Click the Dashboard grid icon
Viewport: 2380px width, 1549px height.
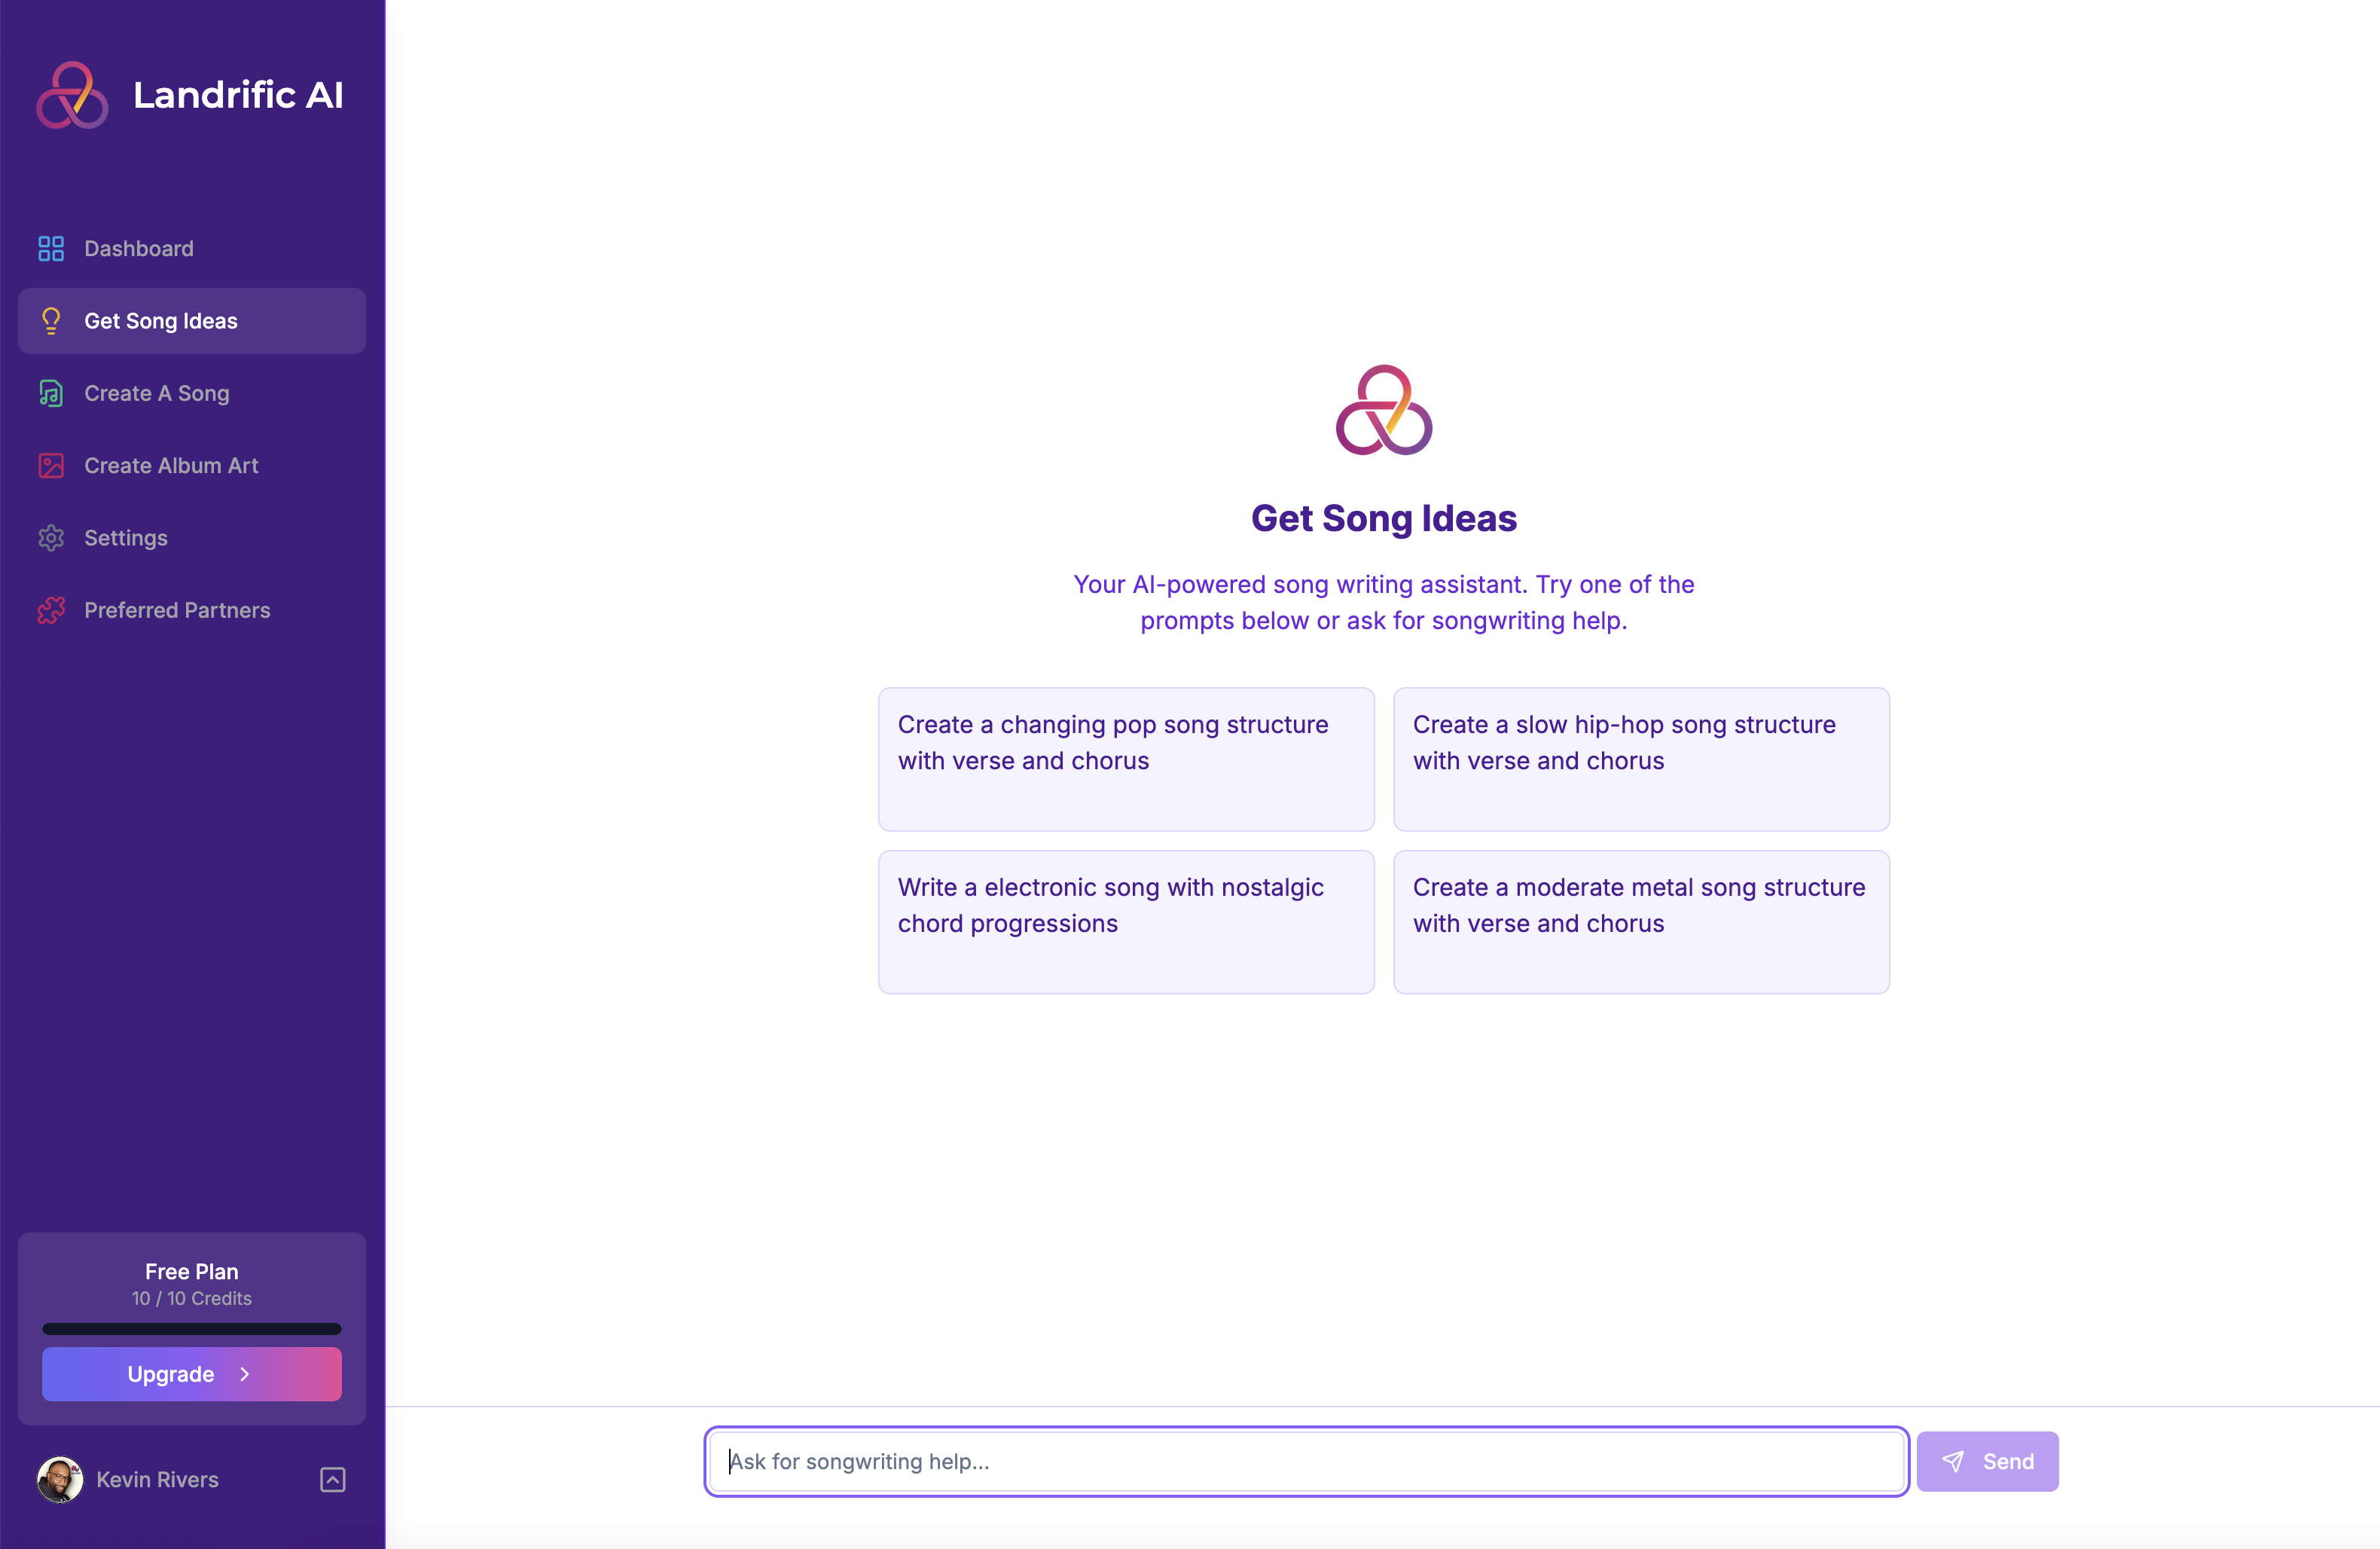[x=51, y=248]
